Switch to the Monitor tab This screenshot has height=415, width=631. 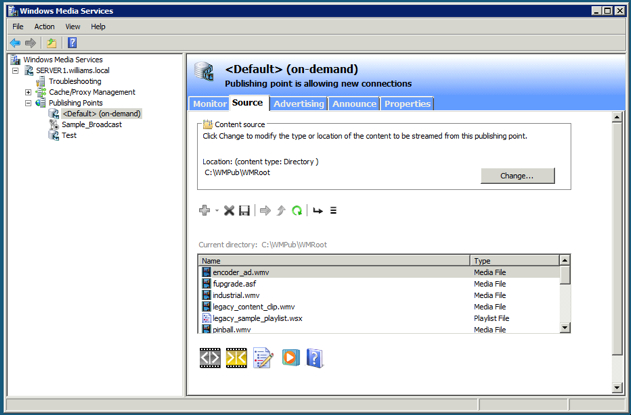point(209,104)
